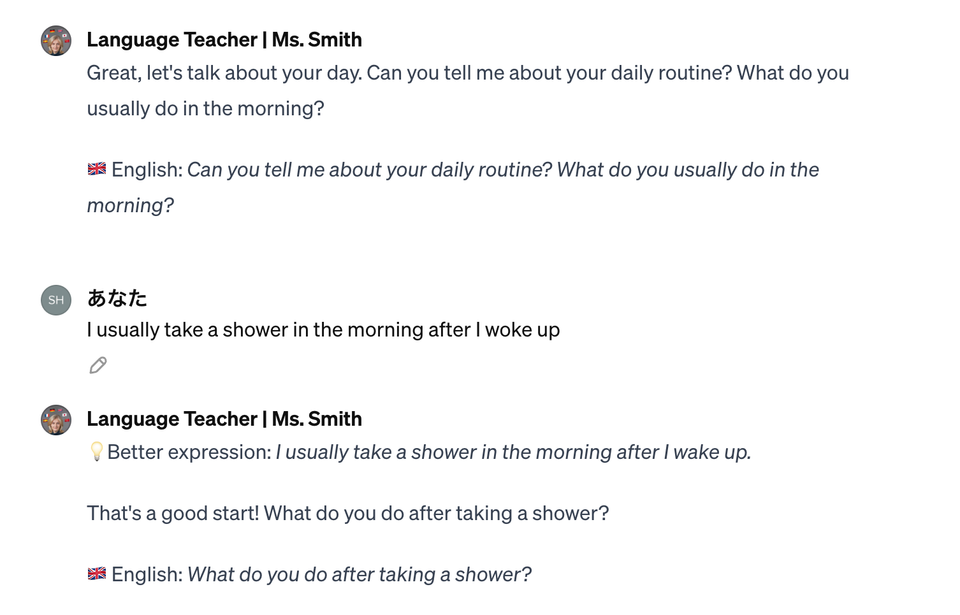960x615 pixels.
Task: Click the UK flag before "What do you do after"
Action: coord(97,574)
